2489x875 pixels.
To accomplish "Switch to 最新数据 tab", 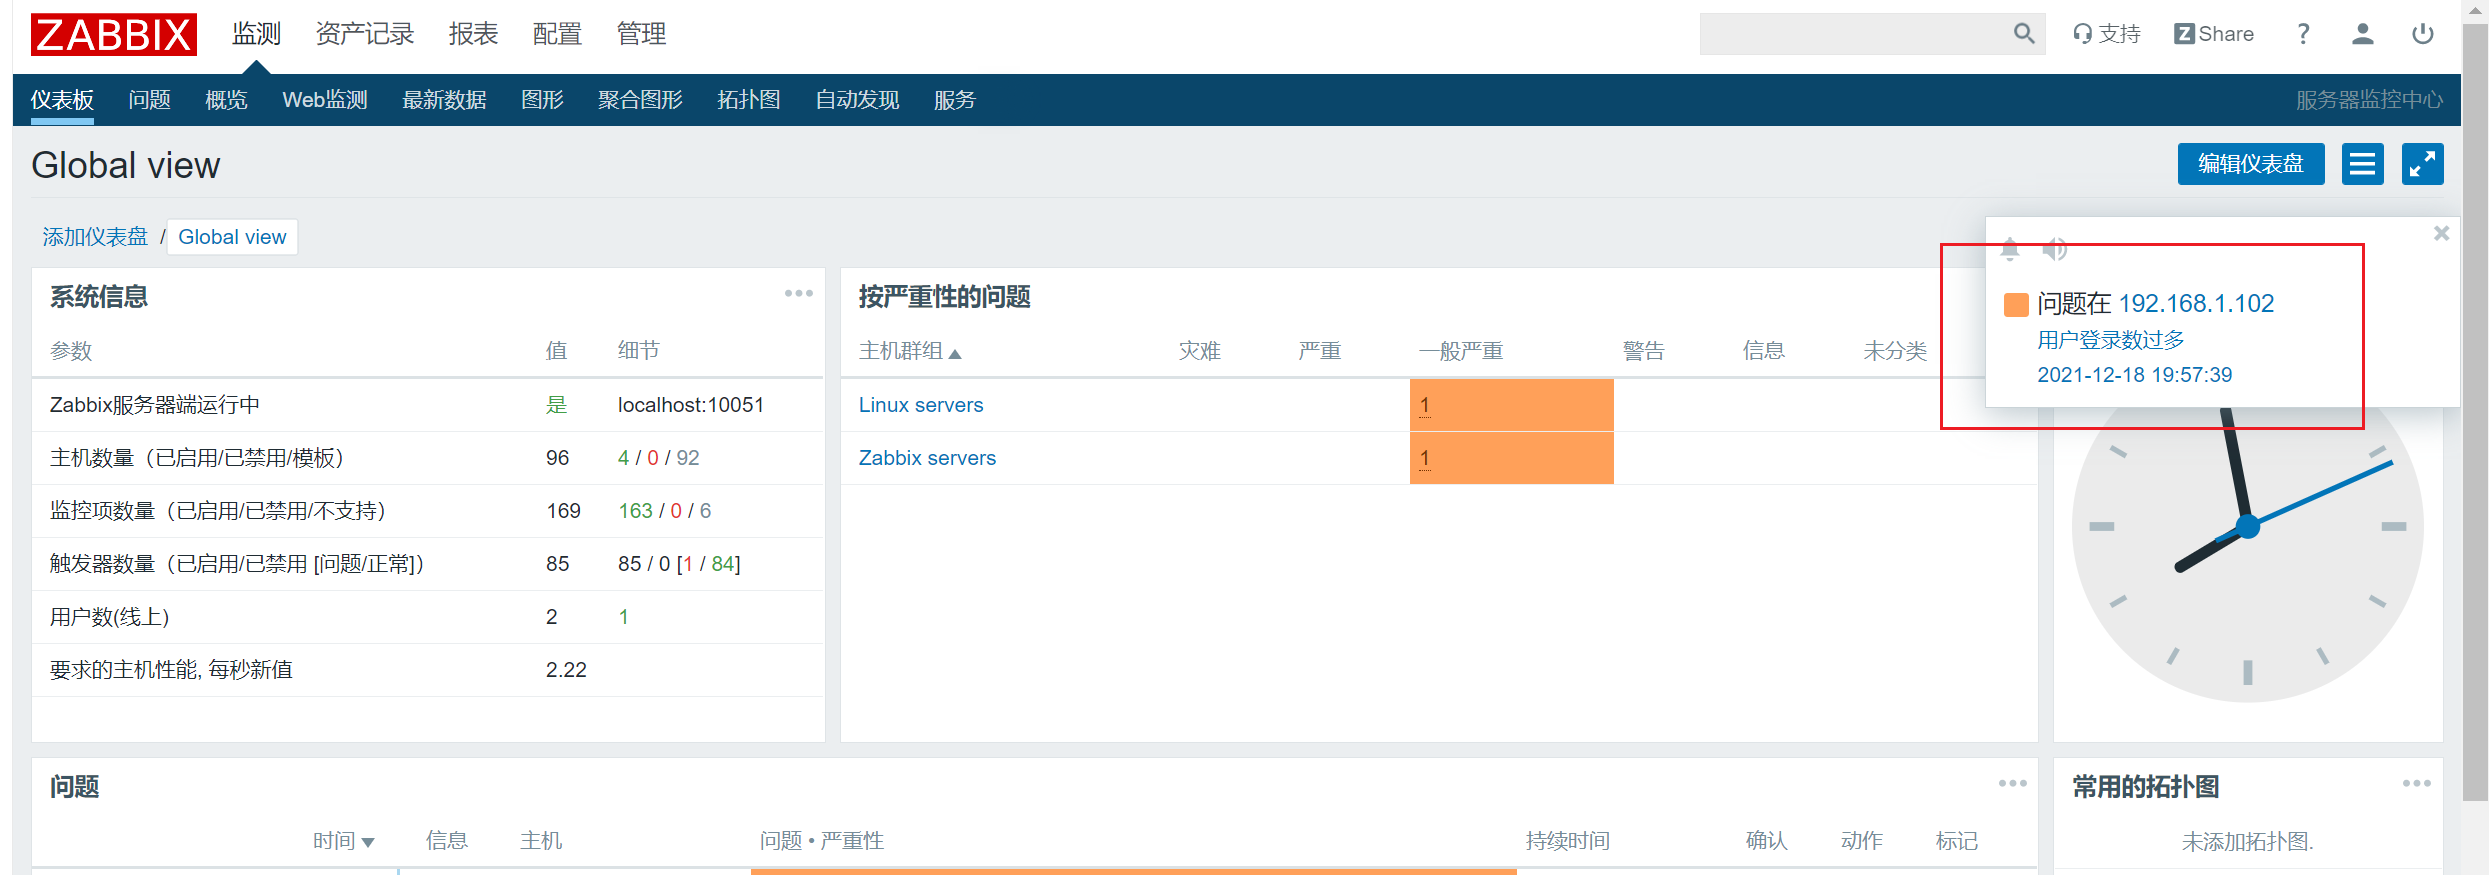I will pyautogui.click(x=444, y=100).
